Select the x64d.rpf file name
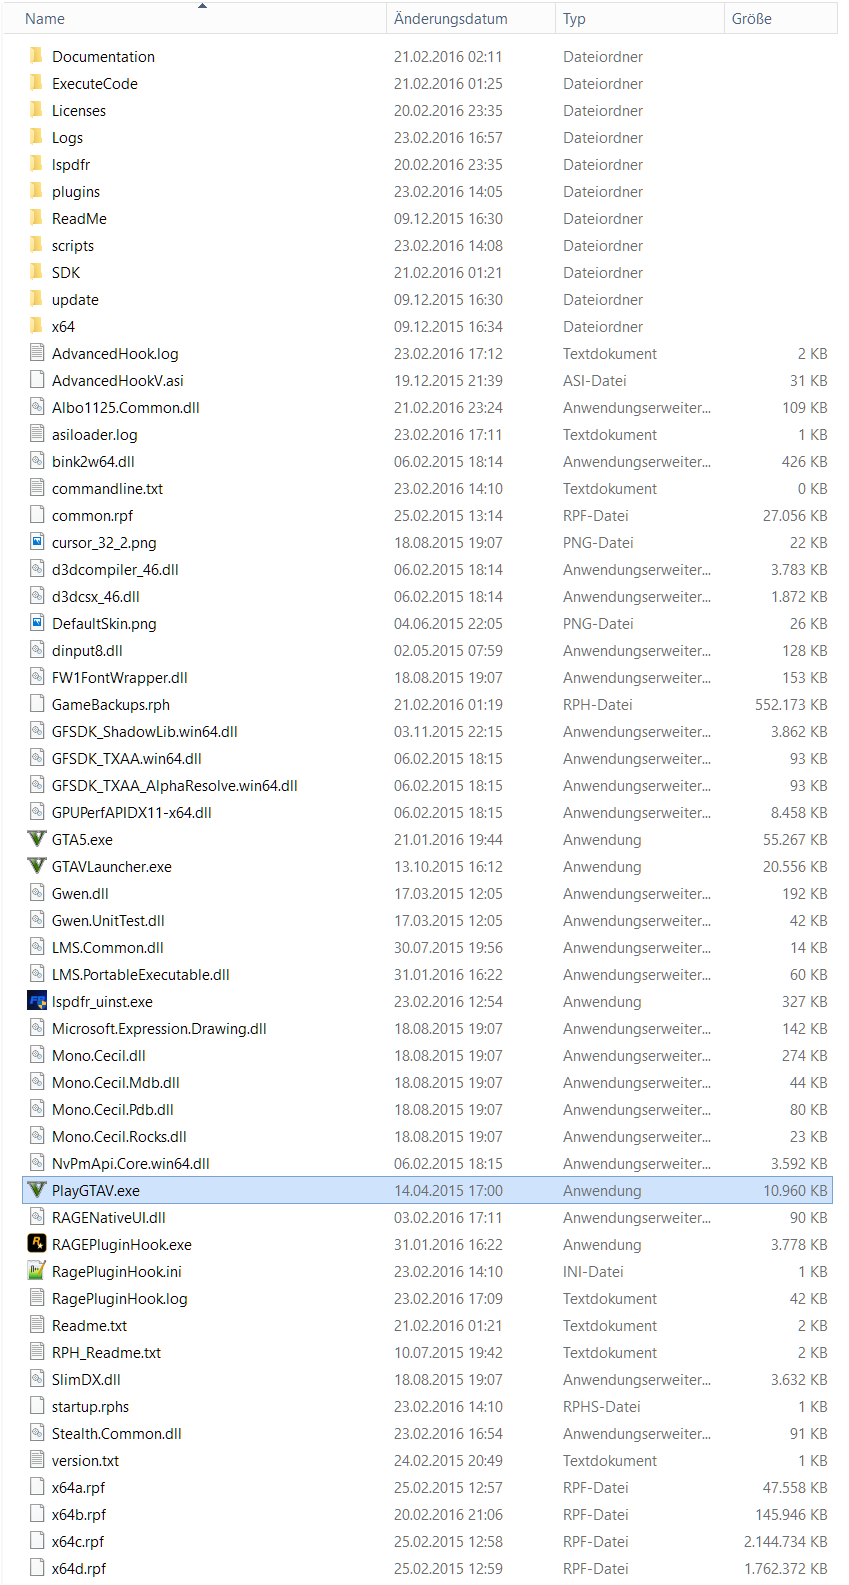 [x=79, y=1569]
